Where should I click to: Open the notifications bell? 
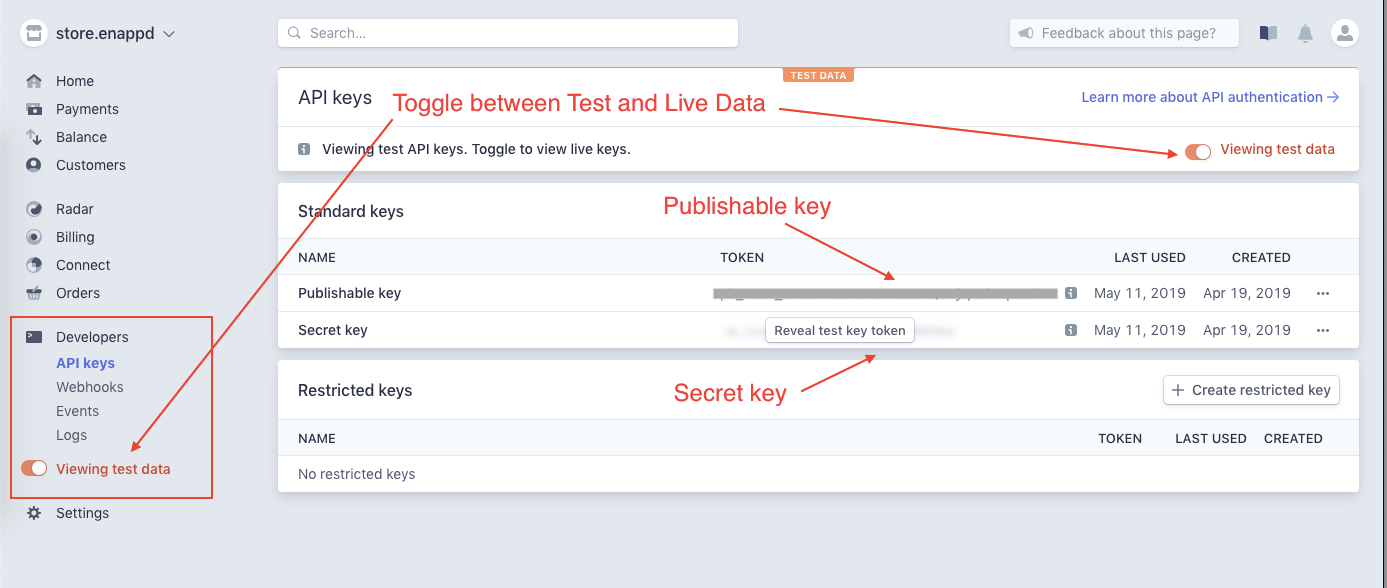(x=1305, y=33)
